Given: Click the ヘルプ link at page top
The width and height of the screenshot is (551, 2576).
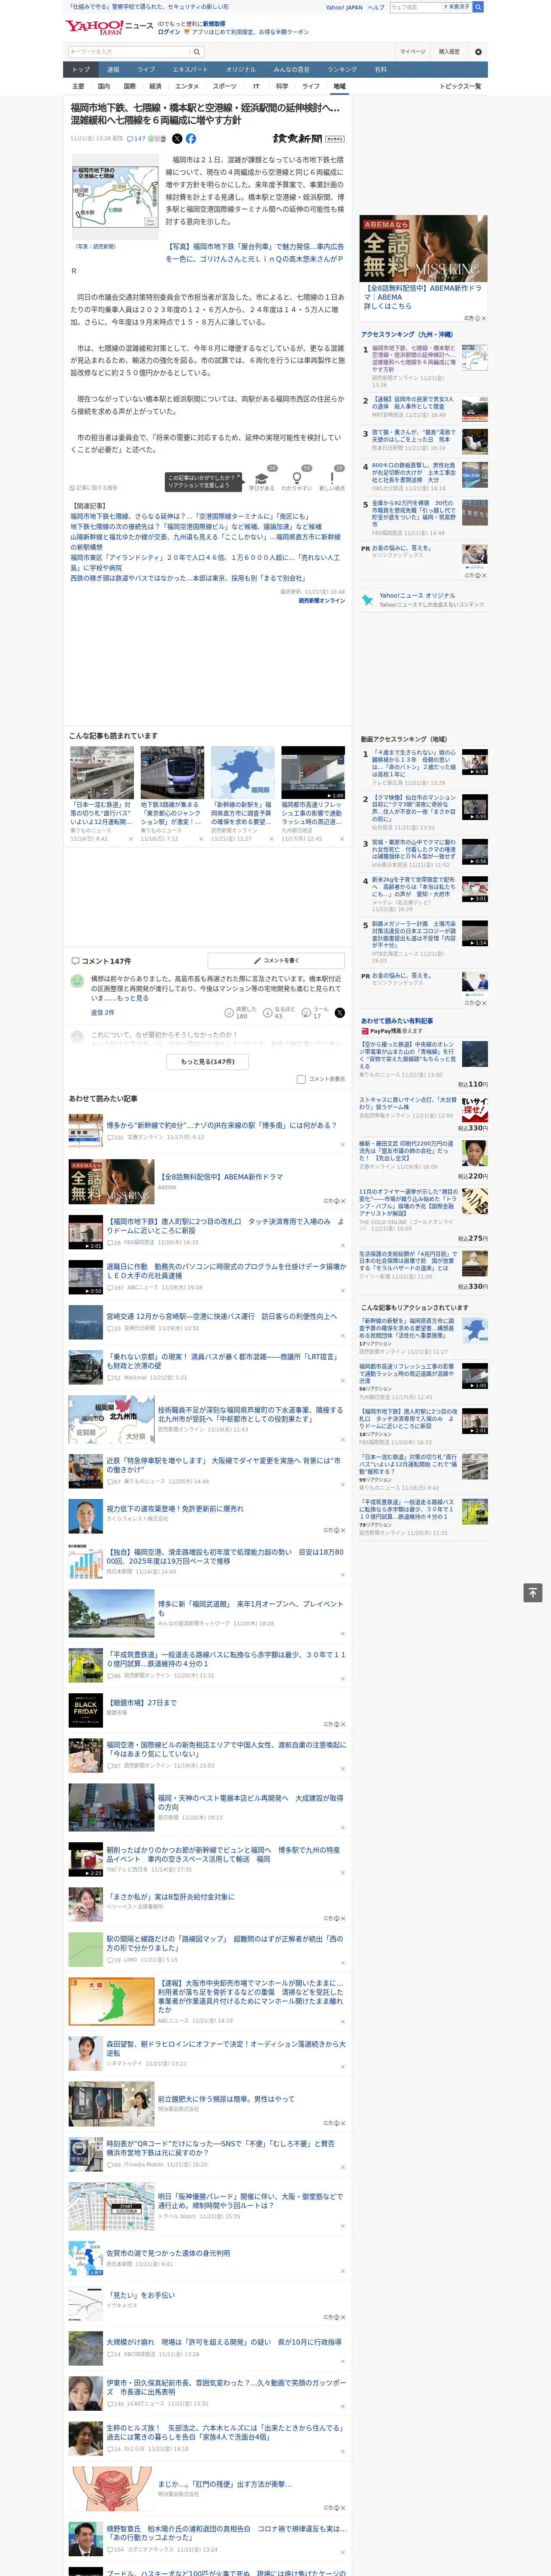Looking at the screenshot, I should [375, 7].
